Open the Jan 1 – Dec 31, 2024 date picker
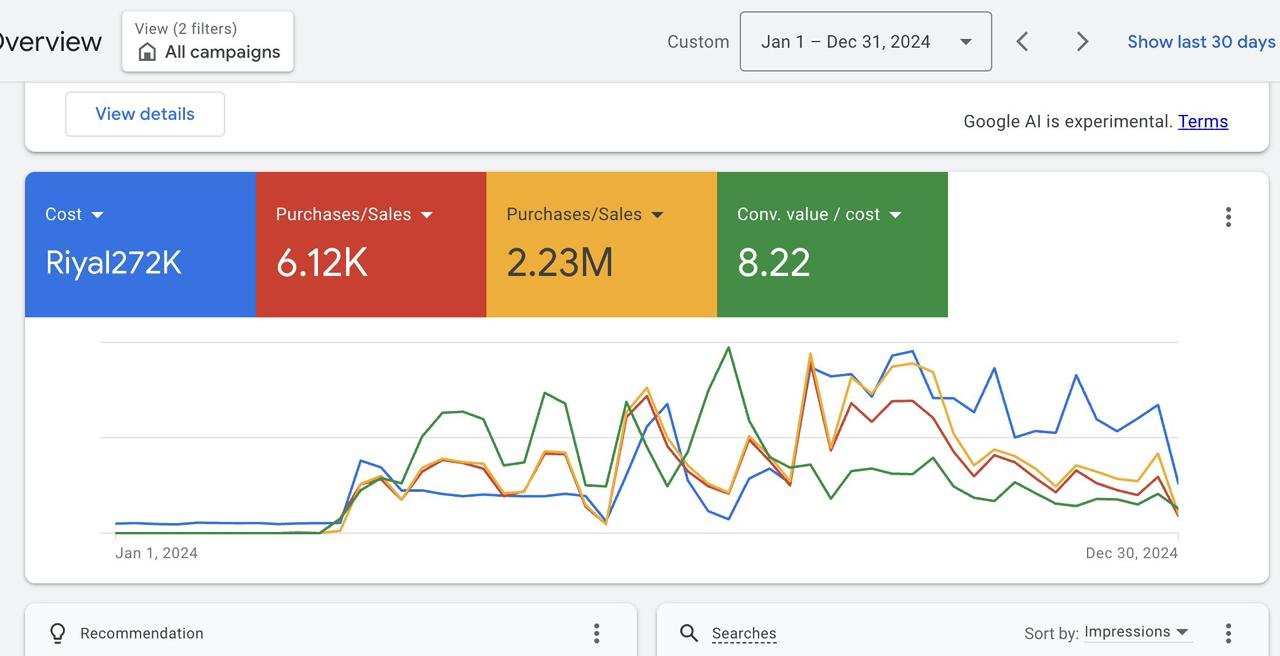Viewport: 1280px width, 656px height. click(865, 41)
